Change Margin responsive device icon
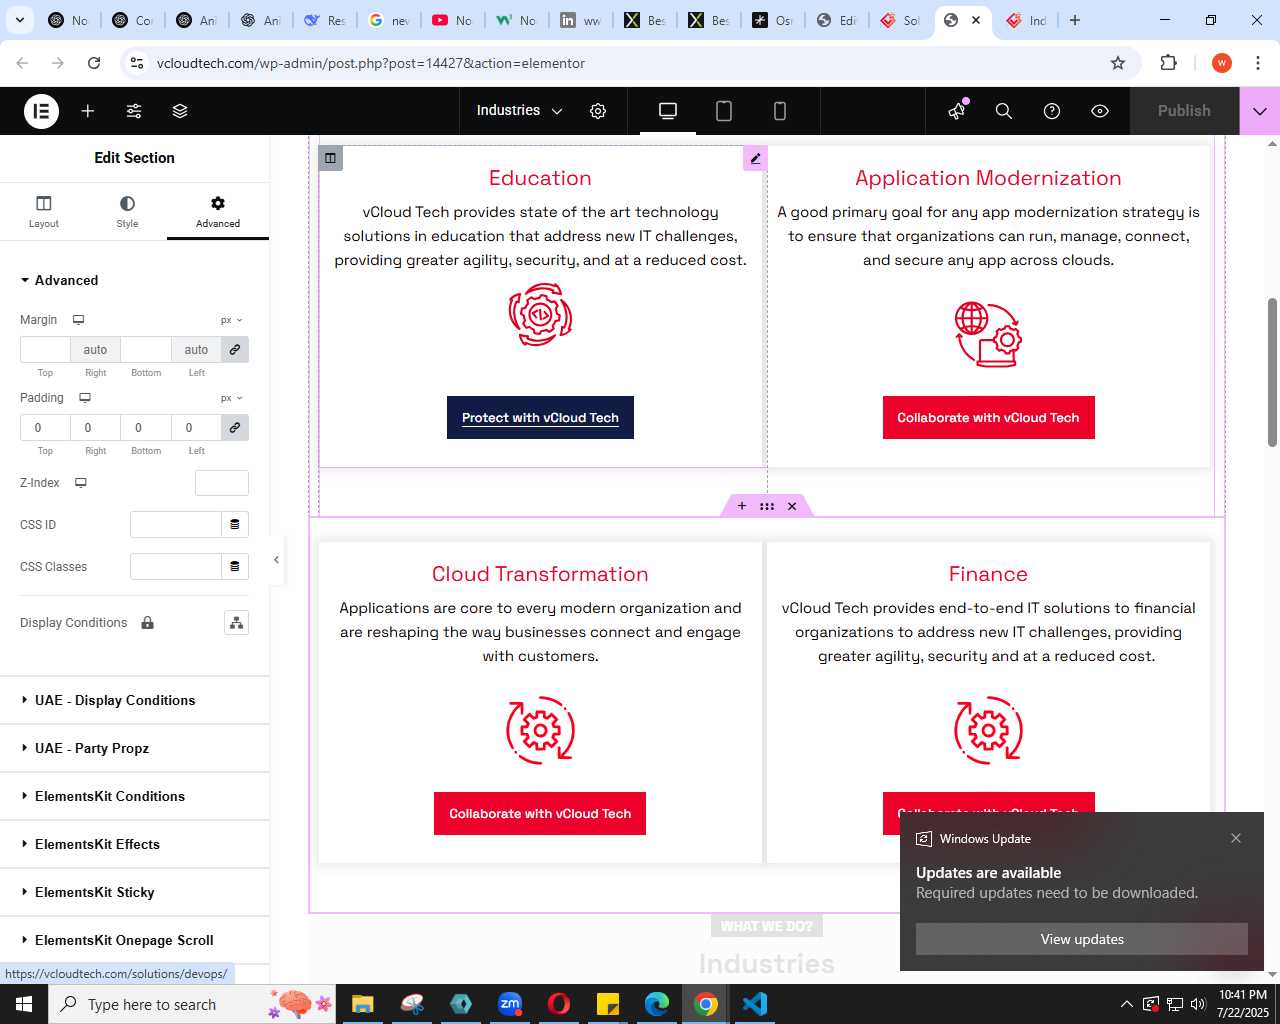Image resolution: width=1280 pixels, height=1024 pixels. (x=78, y=320)
